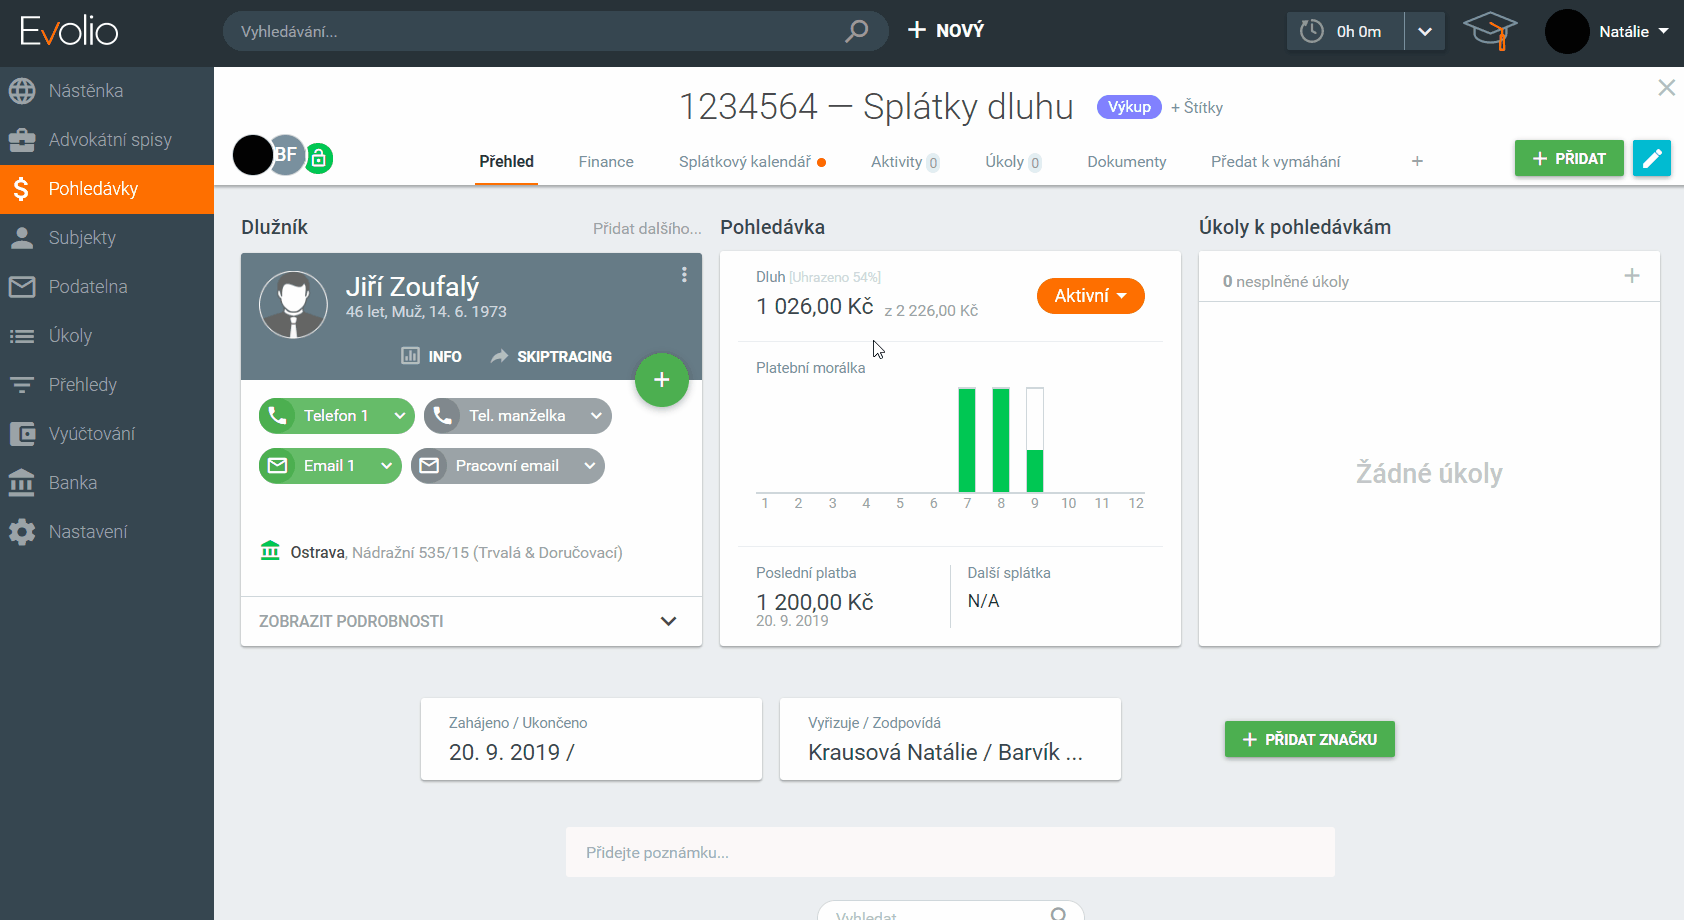Viewport: 1684px width, 920px height.
Task: Add task with plus in Úkoly panel
Action: click(1631, 276)
